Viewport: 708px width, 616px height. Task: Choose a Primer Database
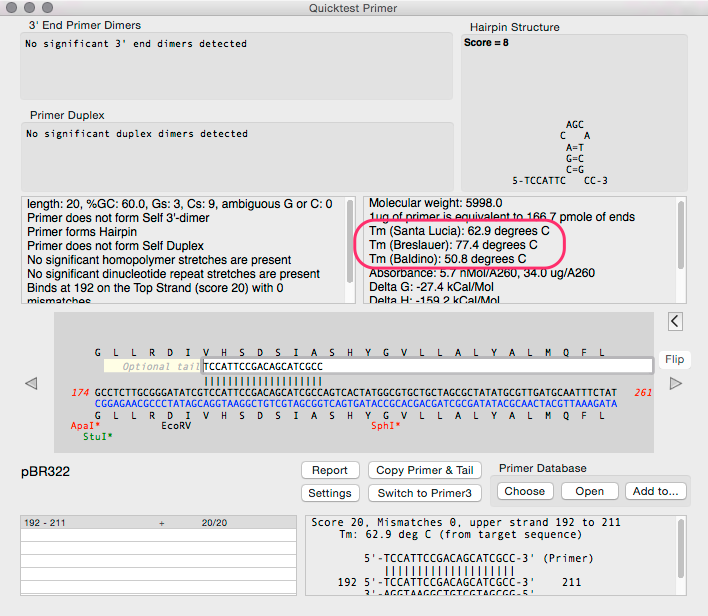click(x=524, y=491)
